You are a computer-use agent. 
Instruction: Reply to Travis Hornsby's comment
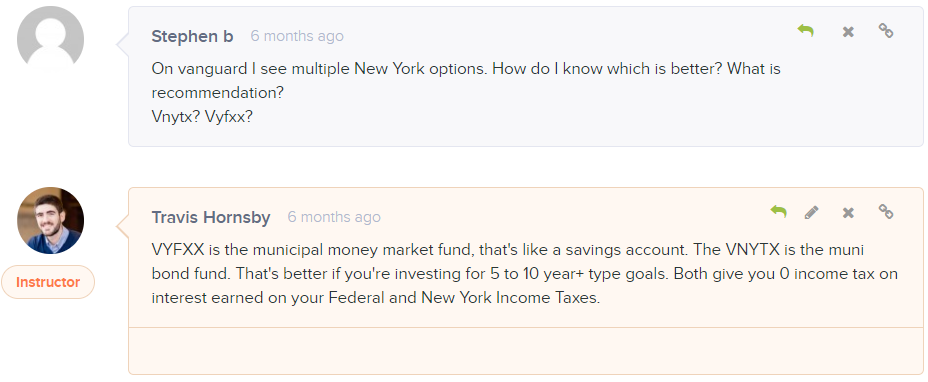pyautogui.click(x=778, y=211)
